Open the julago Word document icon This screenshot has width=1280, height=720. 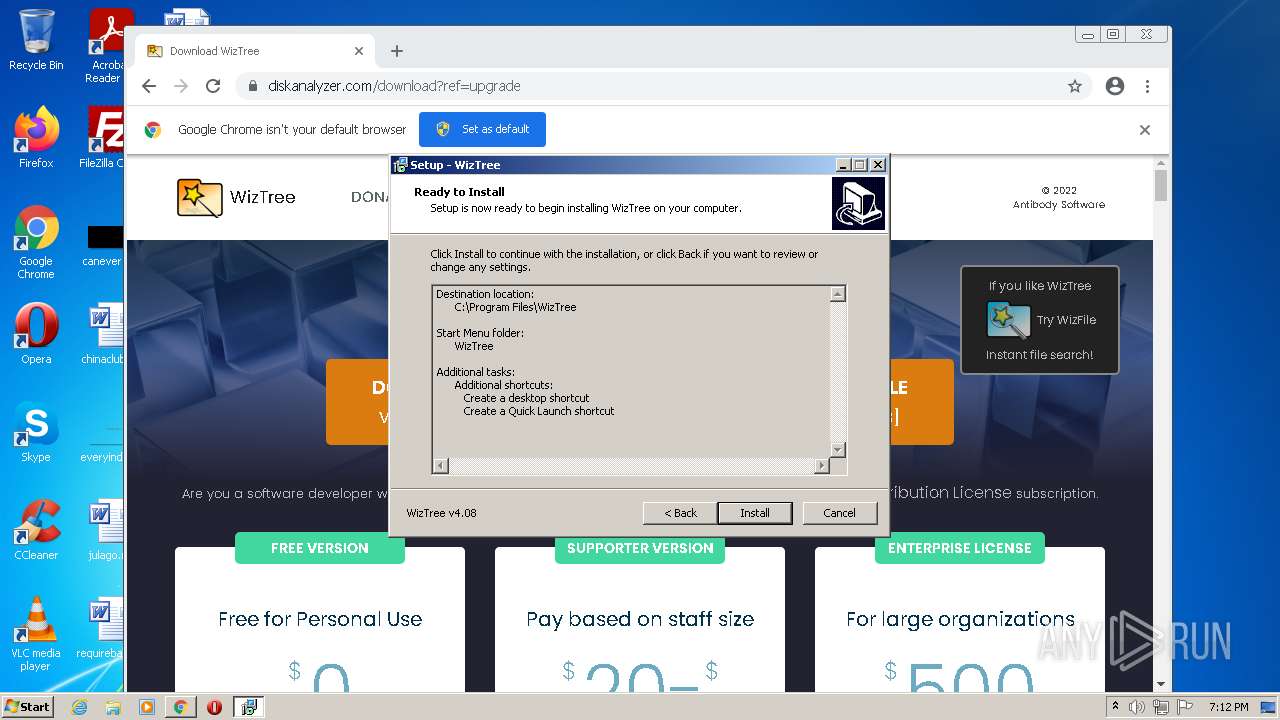click(103, 530)
